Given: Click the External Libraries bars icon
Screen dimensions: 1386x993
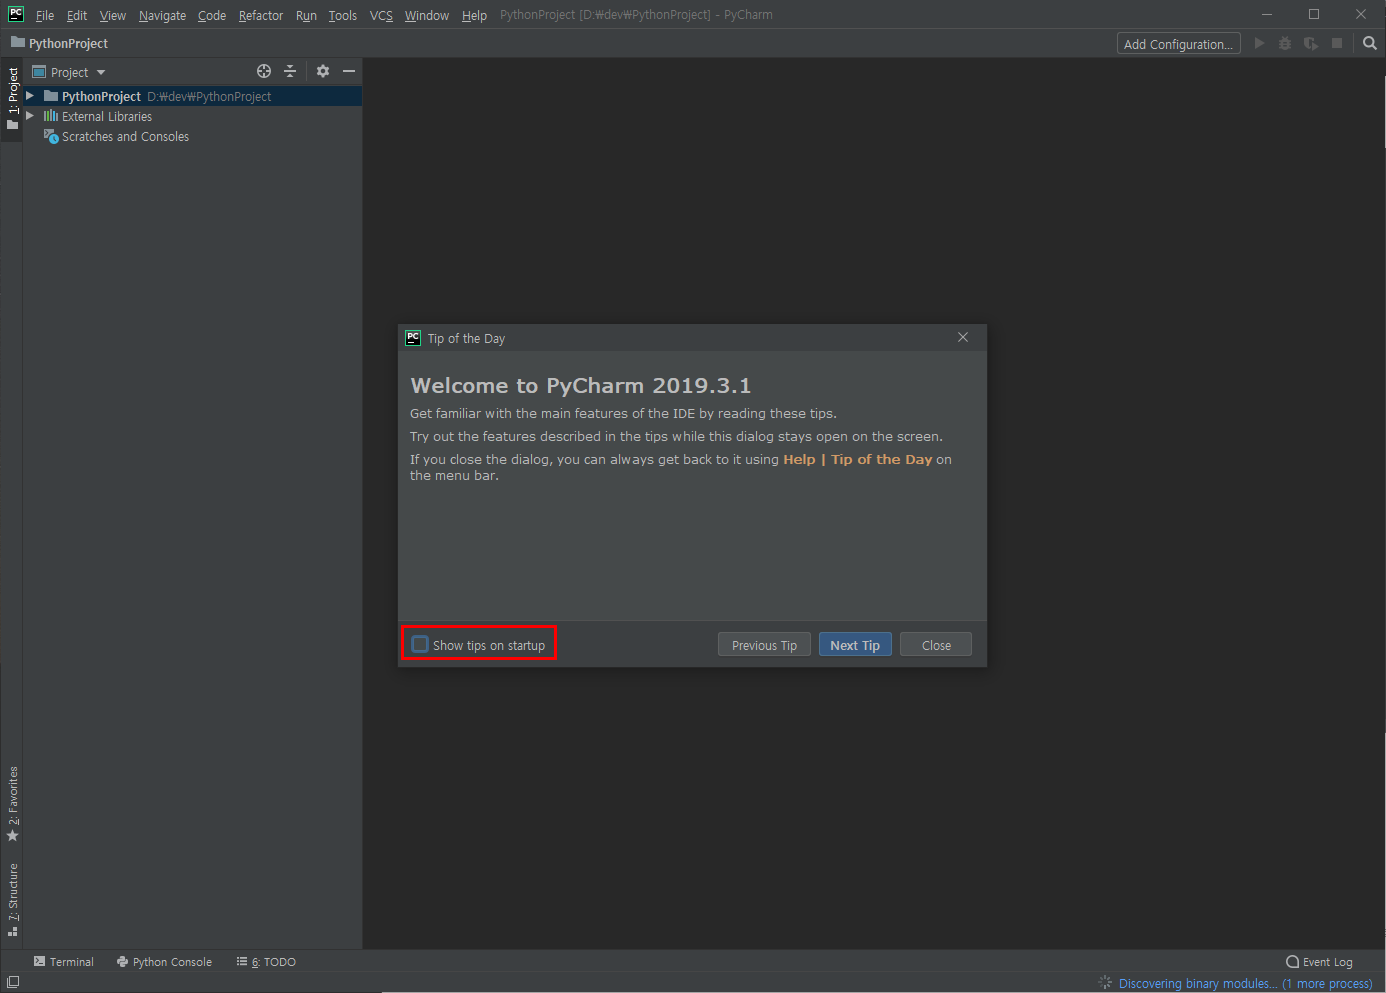Looking at the screenshot, I should 51,116.
